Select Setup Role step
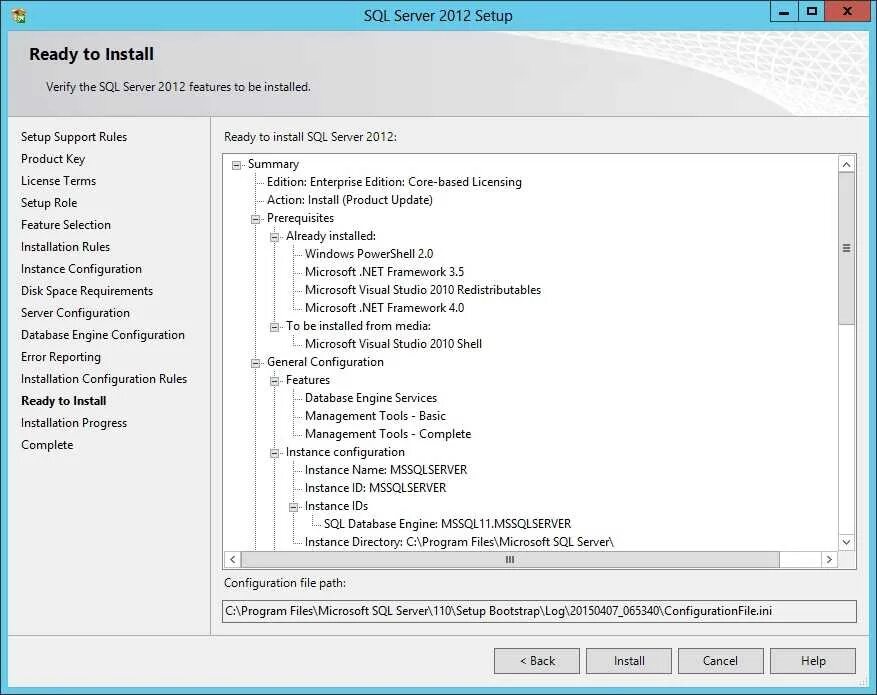877x695 pixels. (49, 203)
